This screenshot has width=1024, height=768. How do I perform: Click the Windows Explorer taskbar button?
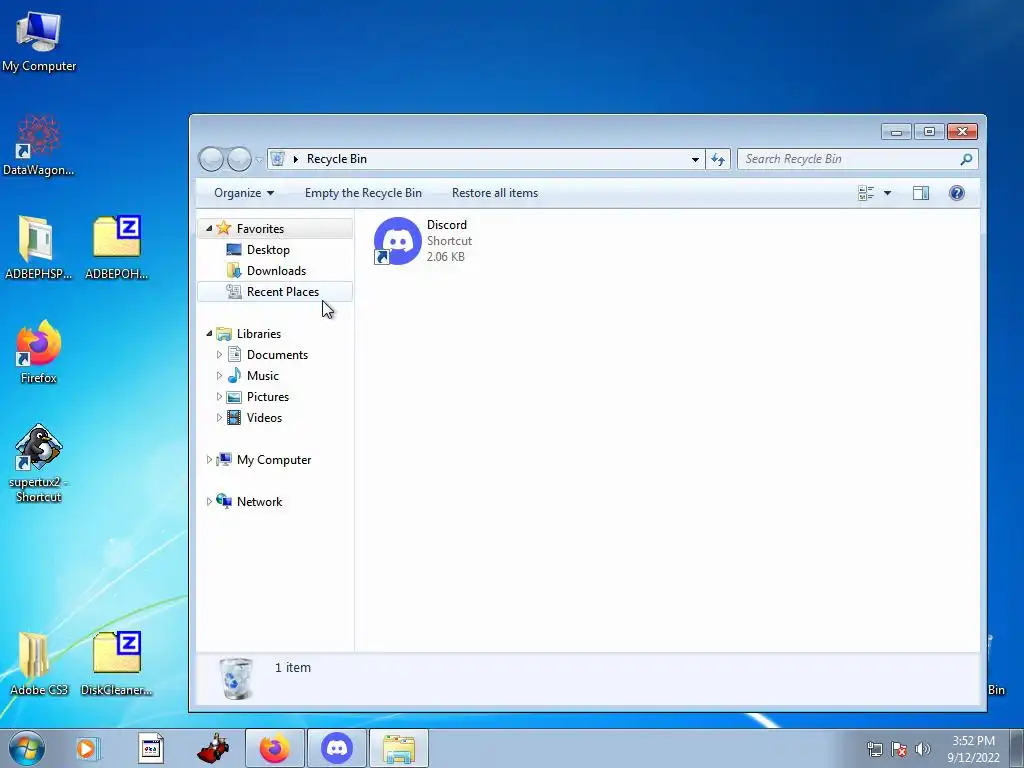[x=399, y=748]
